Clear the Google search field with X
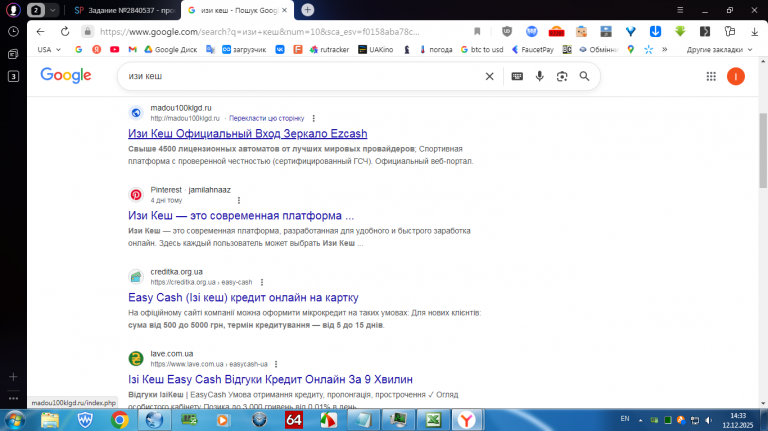This screenshot has width=768, height=431. click(x=489, y=76)
